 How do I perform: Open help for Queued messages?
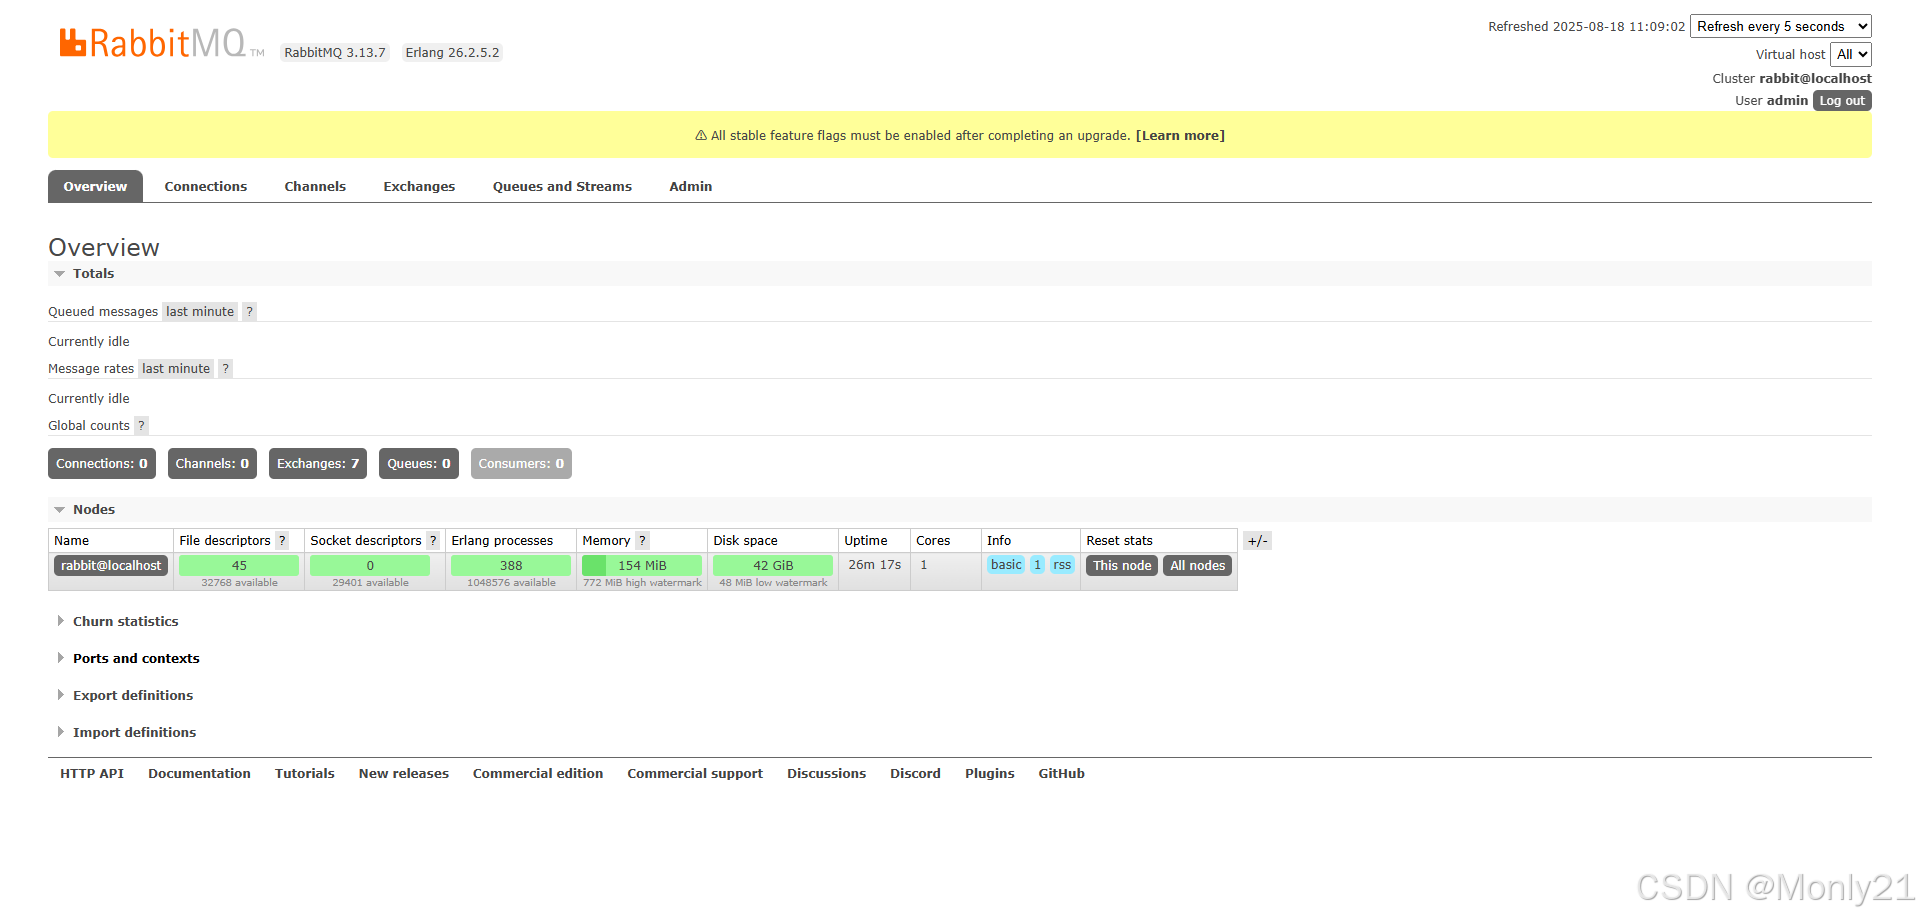(250, 312)
